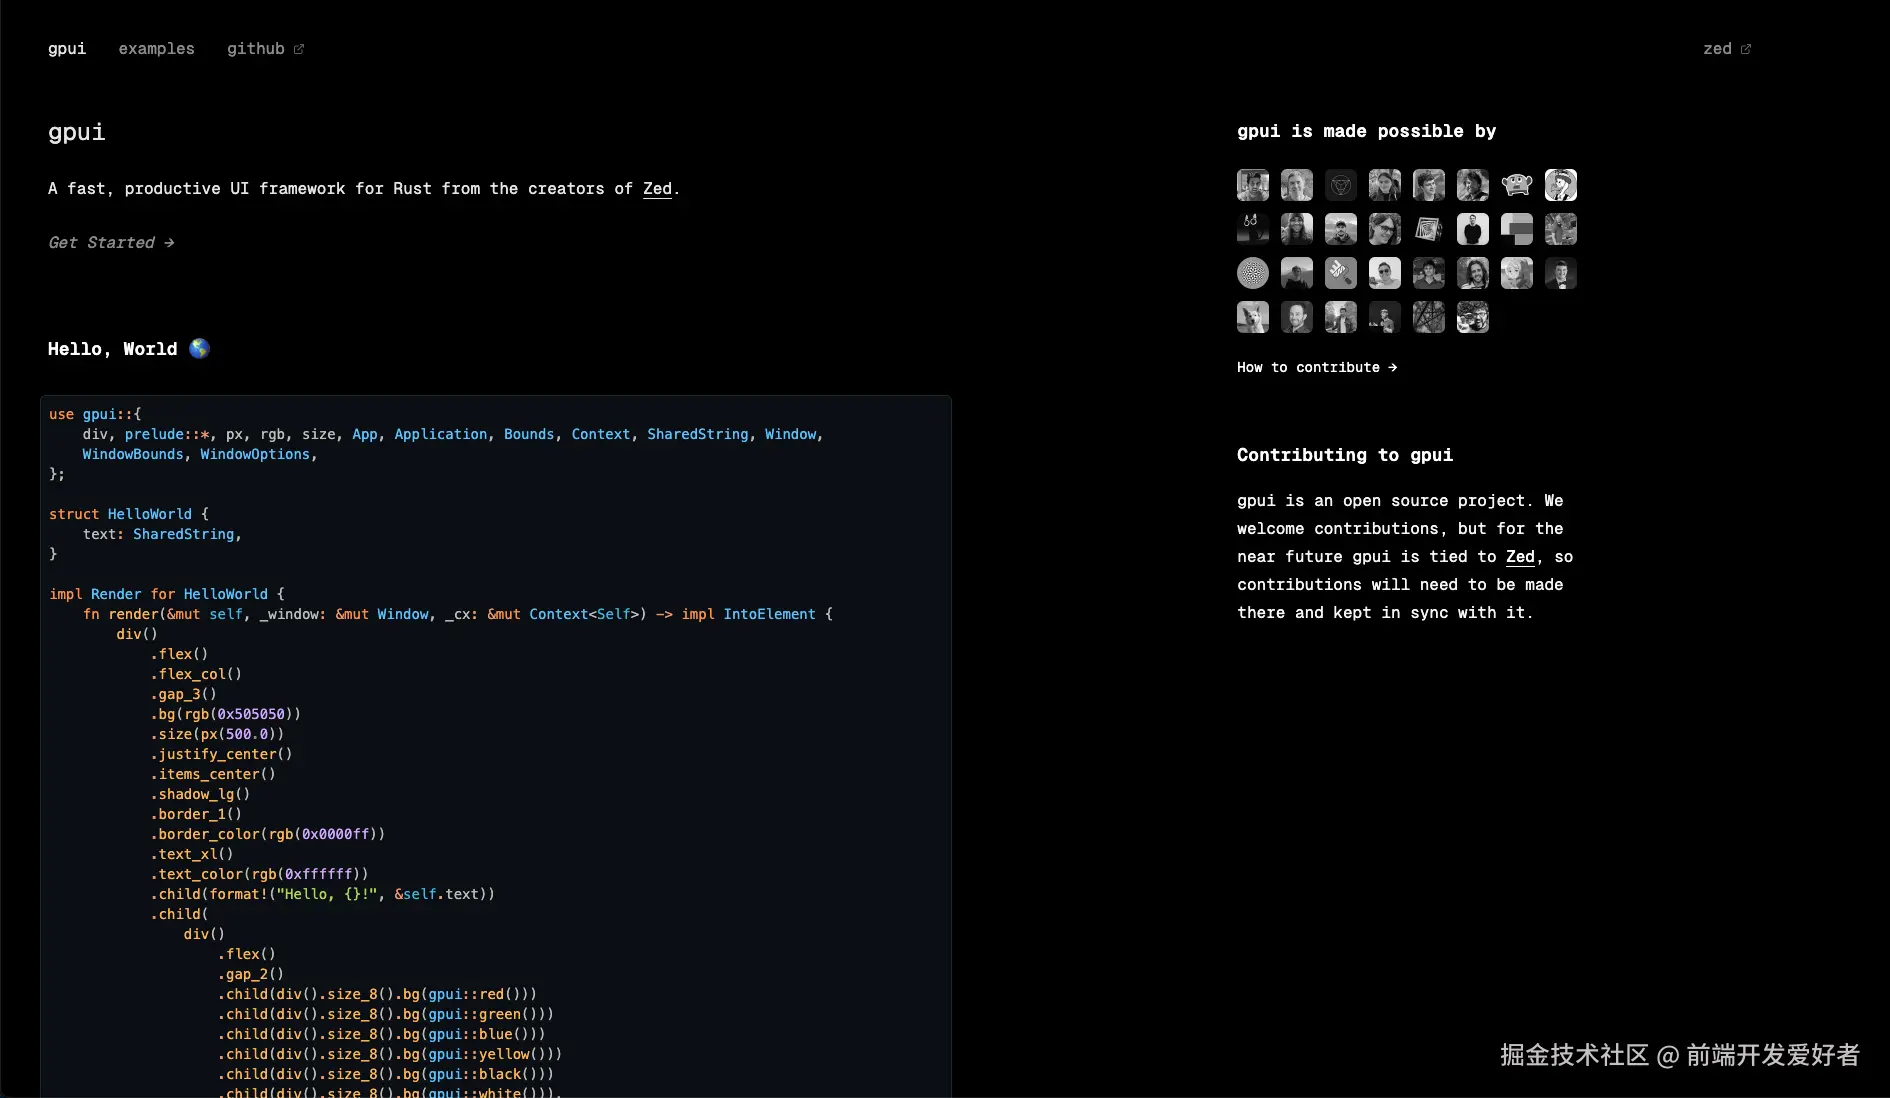The height and width of the screenshot is (1098, 1890).
Task: Click the '.border_color(rgb(0x0000ff))' code line
Action: [267, 834]
